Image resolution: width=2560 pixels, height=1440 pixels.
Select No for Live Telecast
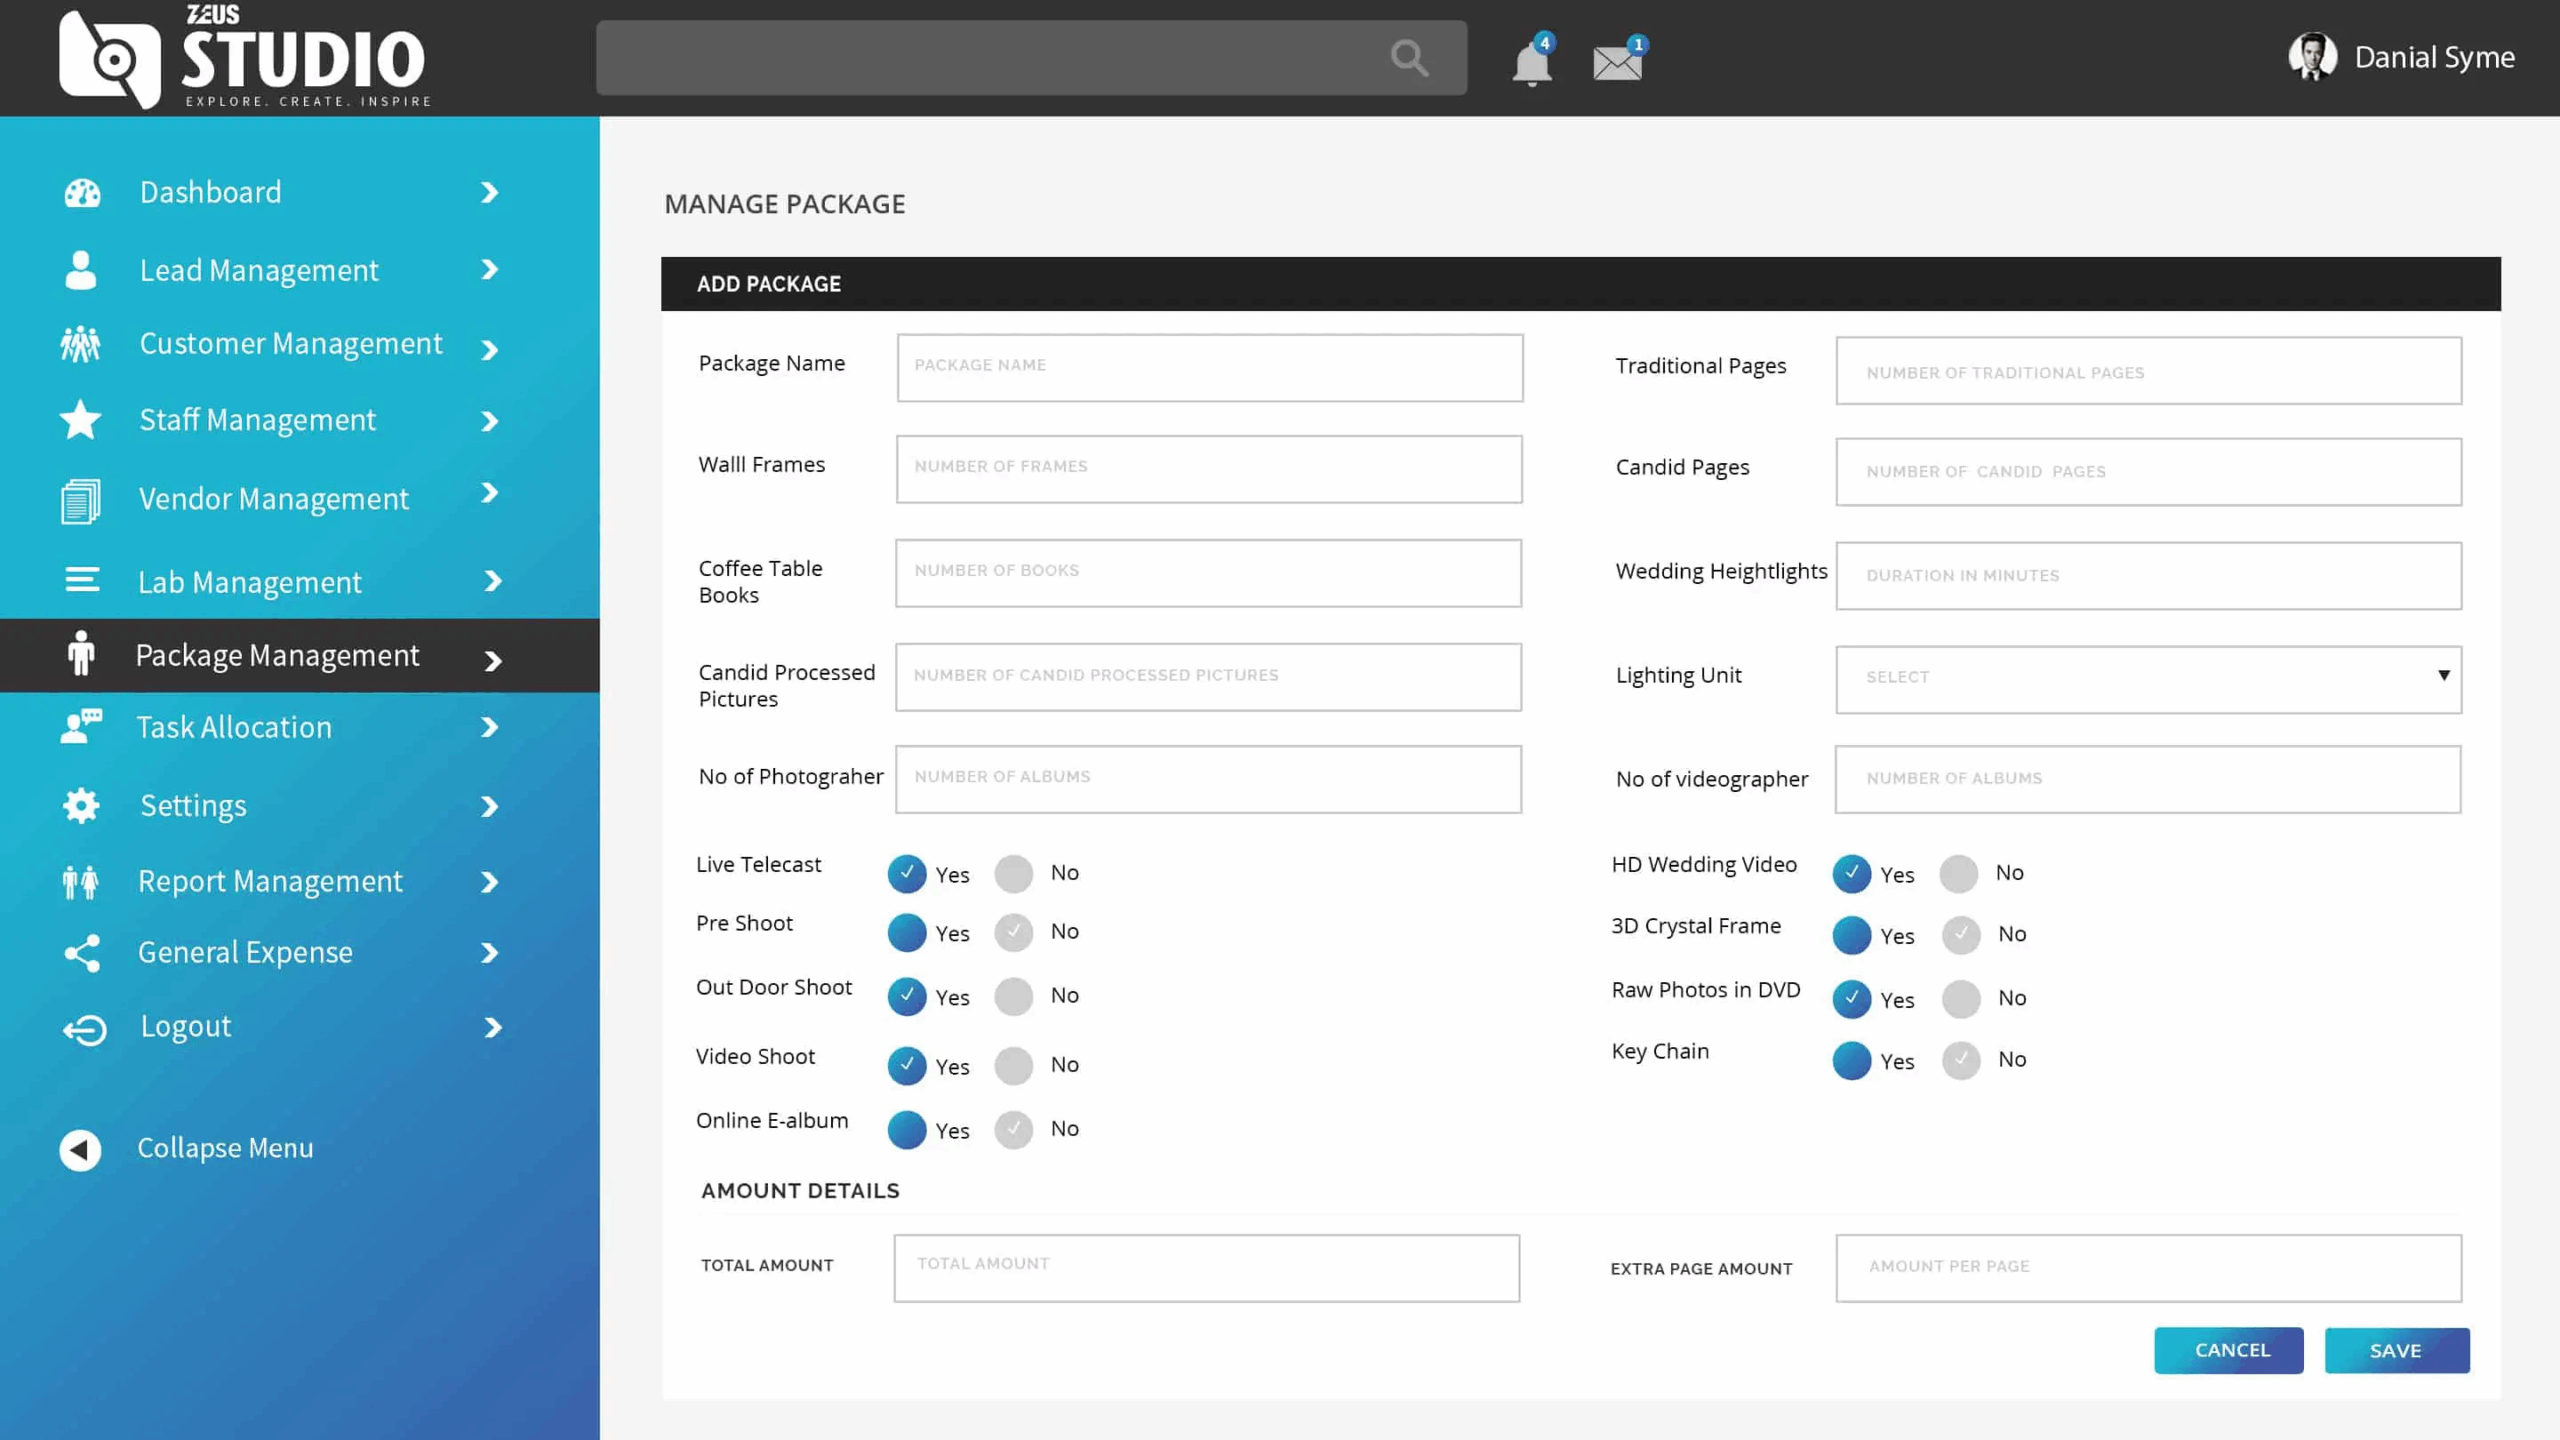pos(1013,873)
